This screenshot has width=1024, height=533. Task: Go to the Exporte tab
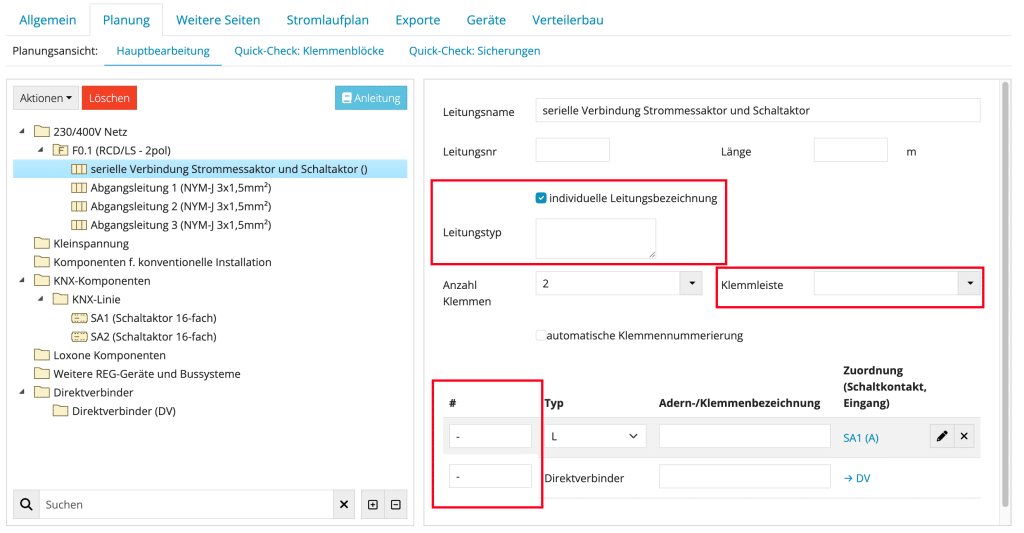tap(418, 20)
